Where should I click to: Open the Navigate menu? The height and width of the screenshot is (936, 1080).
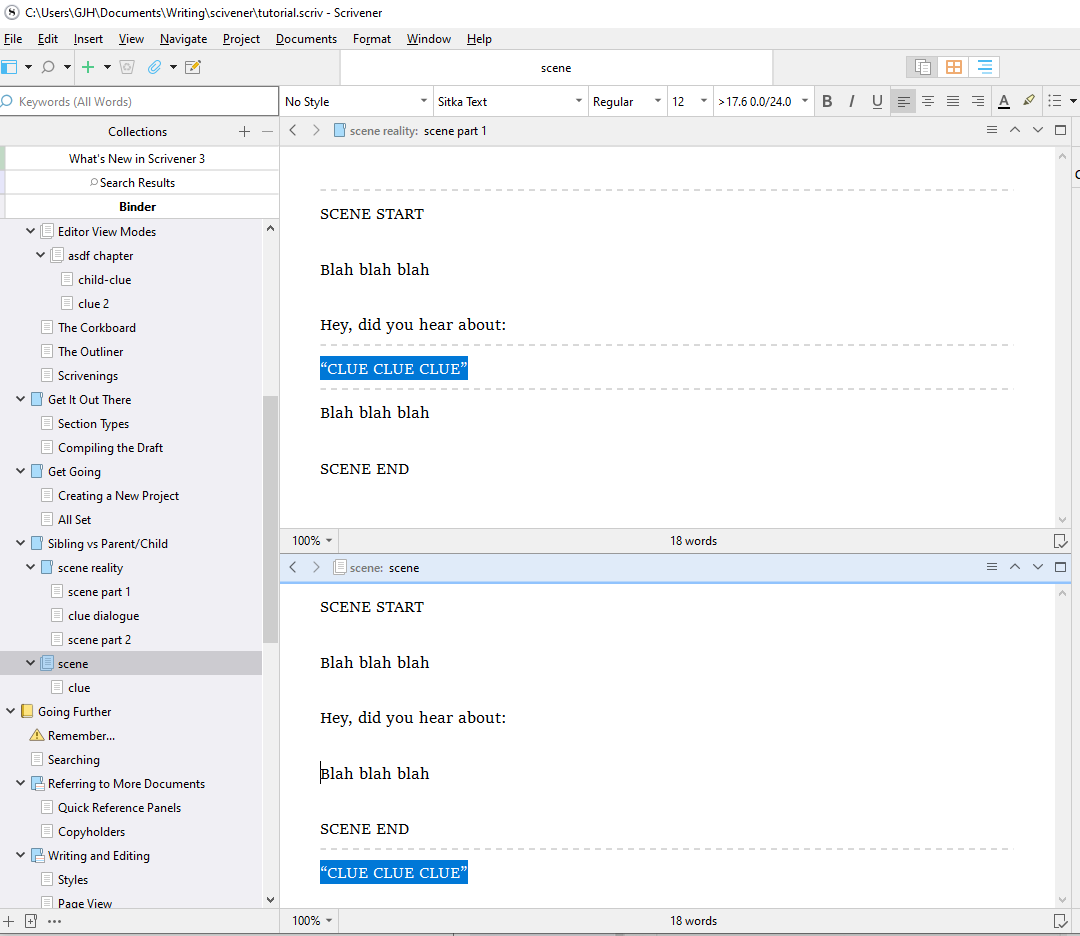(183, 39)
